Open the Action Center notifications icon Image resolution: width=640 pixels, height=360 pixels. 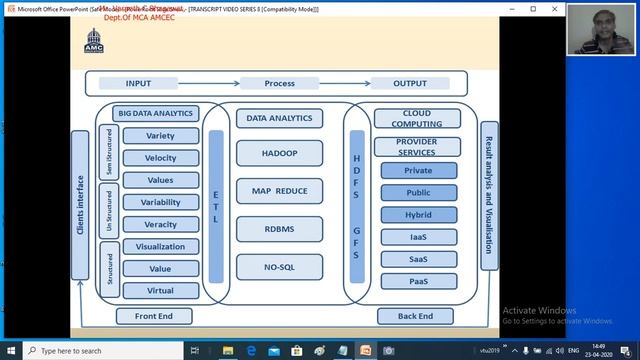point(625,351)
